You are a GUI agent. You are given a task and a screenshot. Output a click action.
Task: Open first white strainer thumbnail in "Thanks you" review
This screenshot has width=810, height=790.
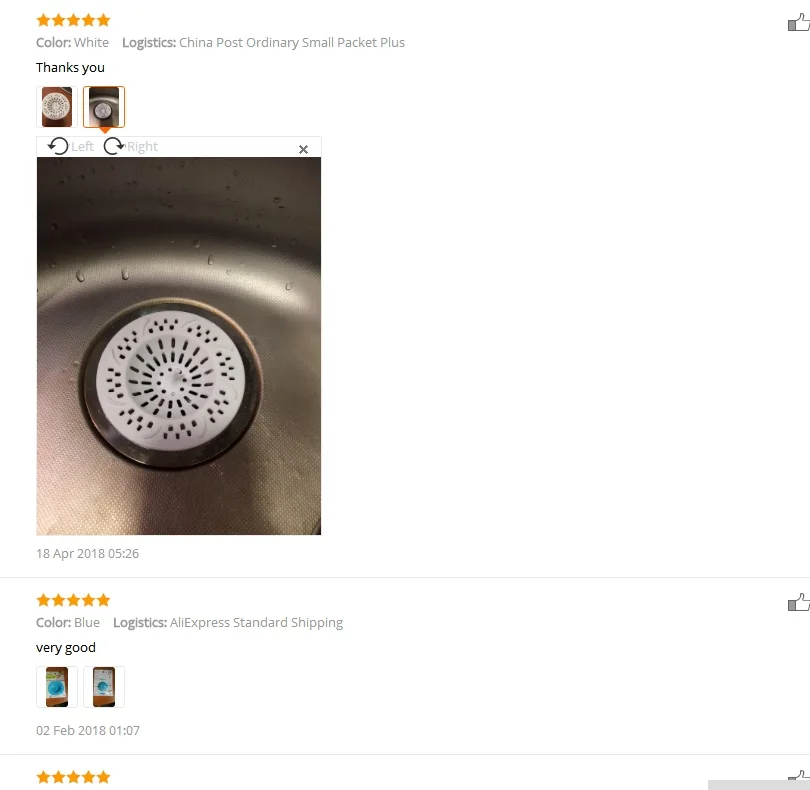57,107
